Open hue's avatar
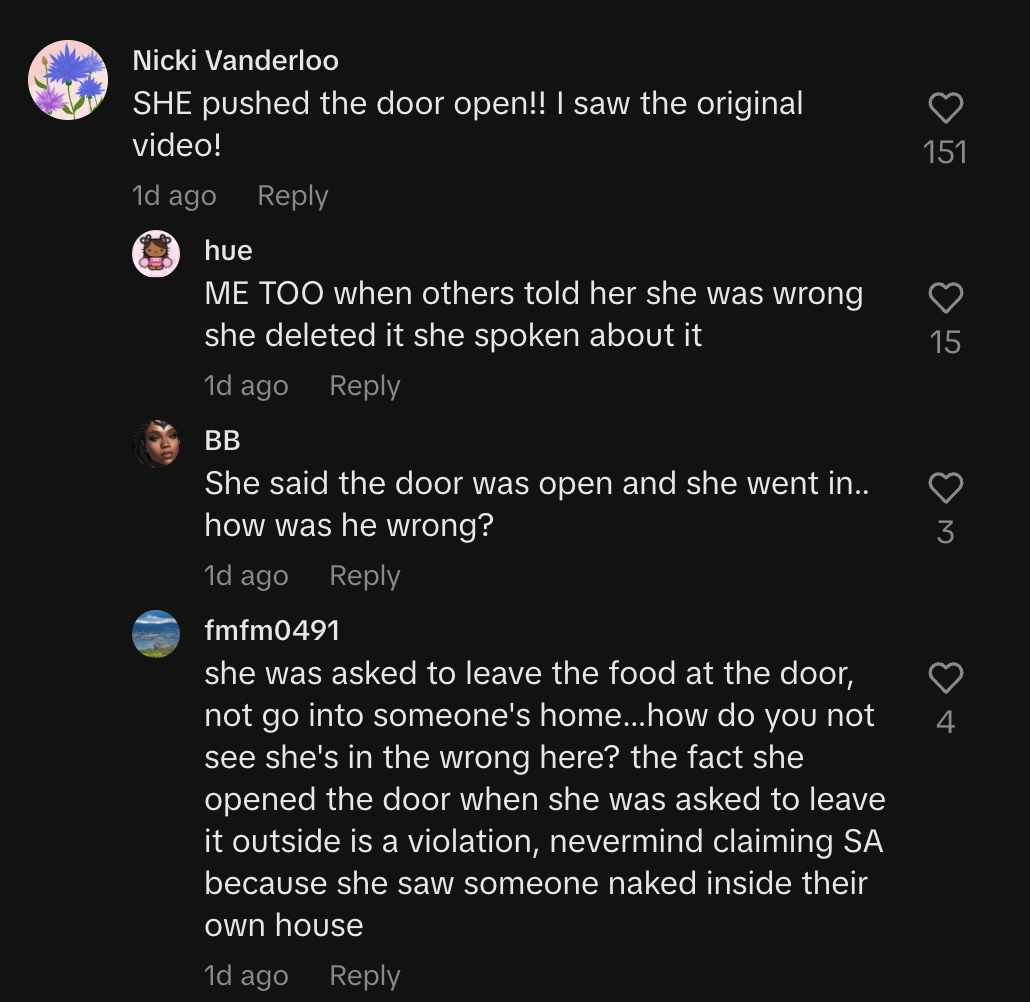Screen dimensions: 1030x1002 click(156, 253)
